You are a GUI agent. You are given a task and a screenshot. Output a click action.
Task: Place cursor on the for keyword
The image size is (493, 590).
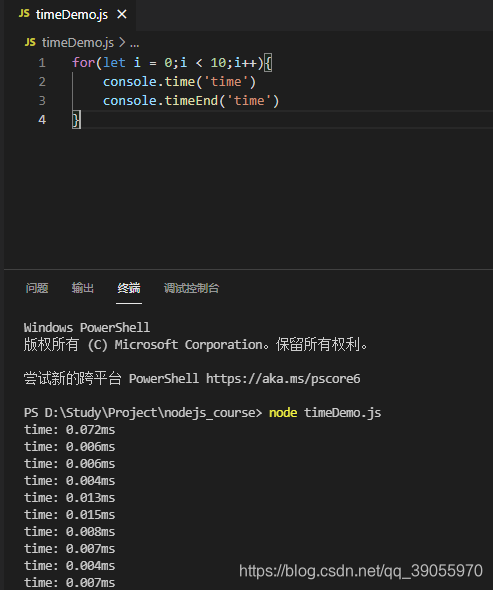pos(84,62)
